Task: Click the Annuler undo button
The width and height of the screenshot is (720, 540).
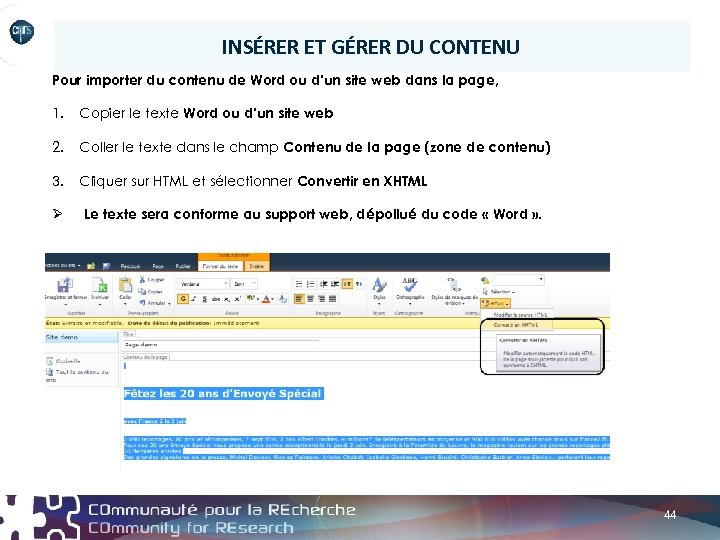Action: (x=152, y=303)
